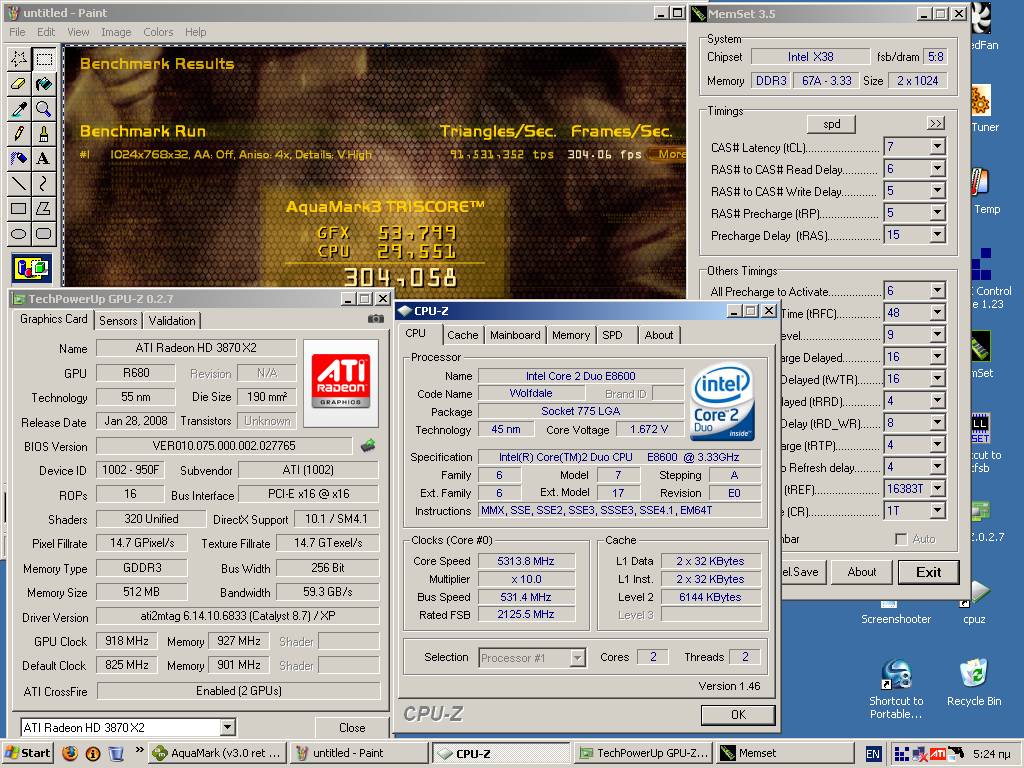This screenshot has height=768, width=1024.
Task: Open the Precharge Delay (tRAS) dropdown
Action: click(937, 235)
